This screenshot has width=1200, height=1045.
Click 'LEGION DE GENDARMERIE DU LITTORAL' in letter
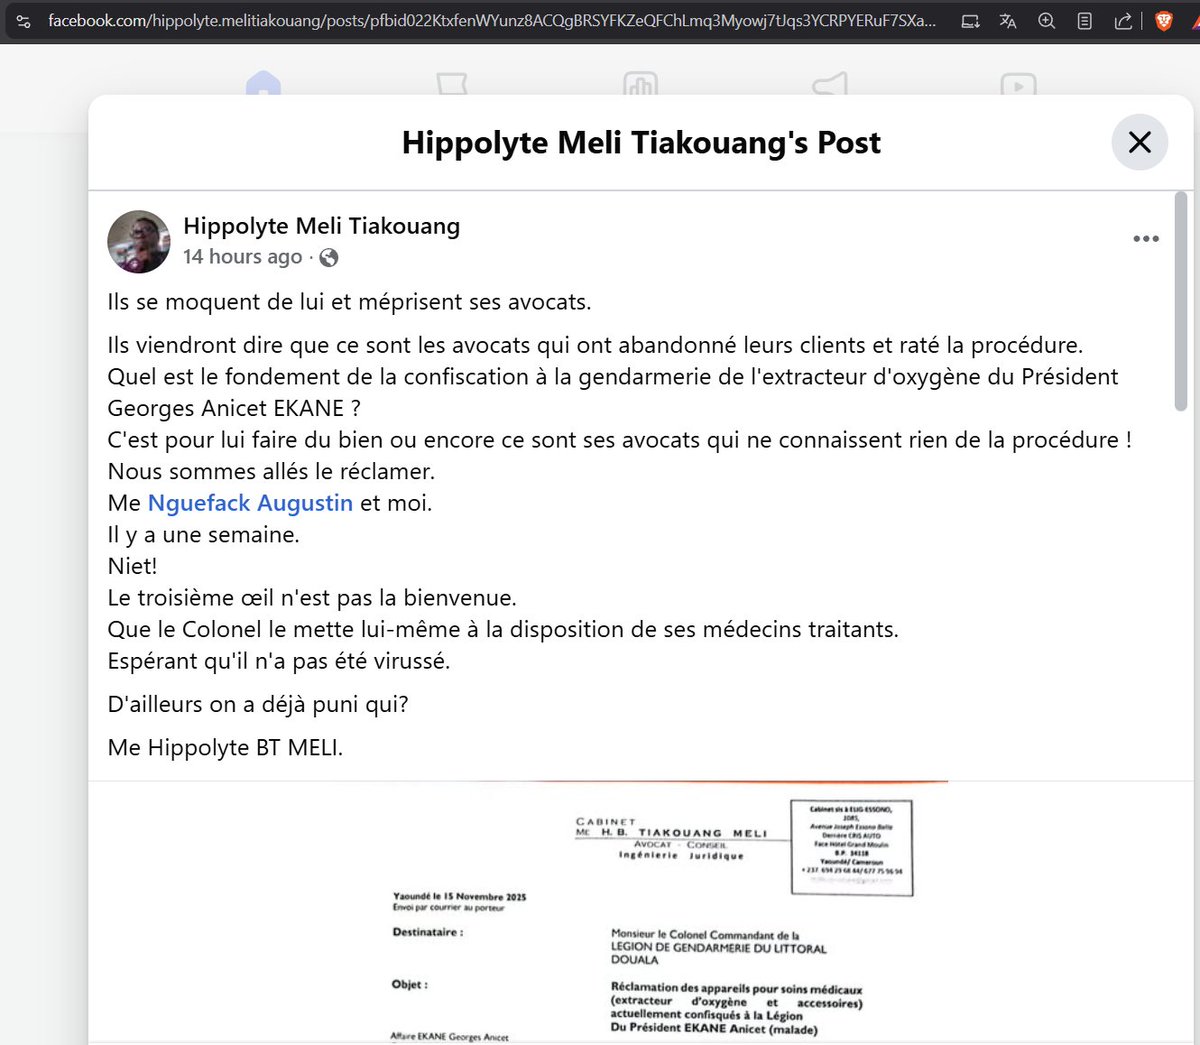pos(719,948)
